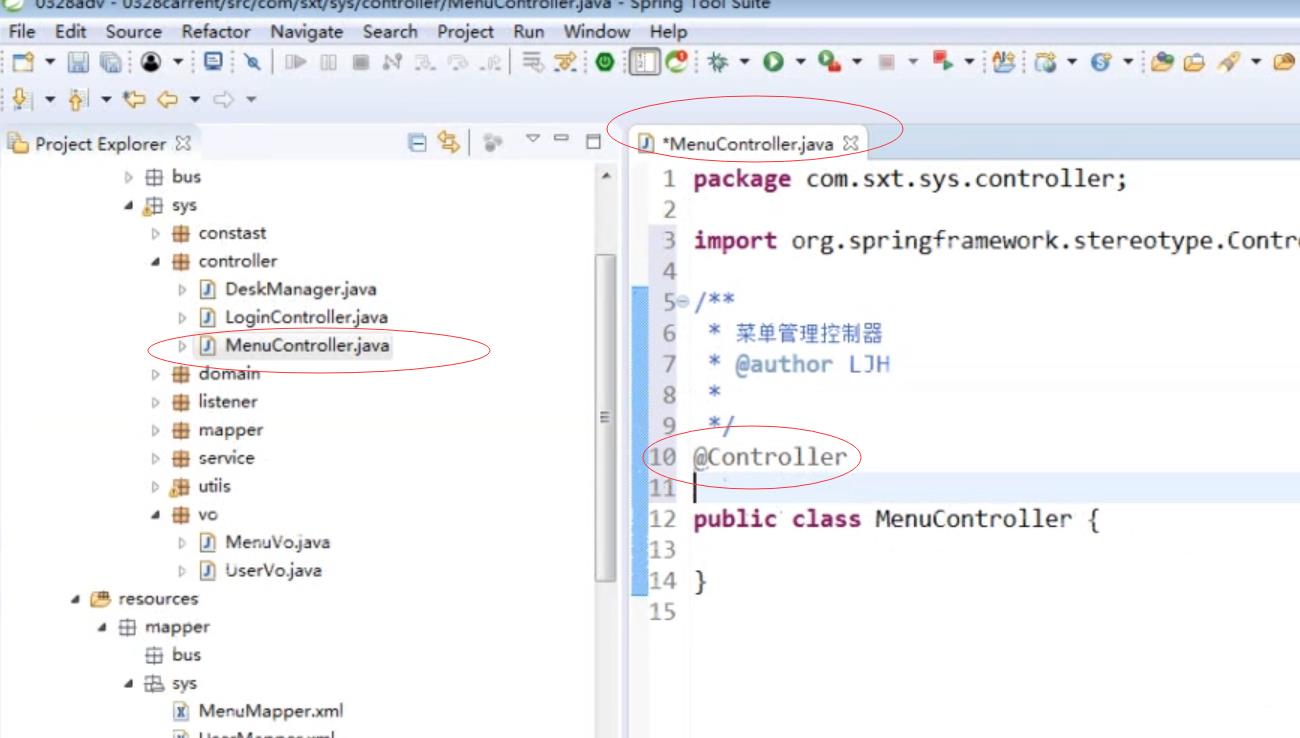Viewport: 1300px width, 738px height.
Task: Click the Save All toolbar icon
Action: pos(109,62)
